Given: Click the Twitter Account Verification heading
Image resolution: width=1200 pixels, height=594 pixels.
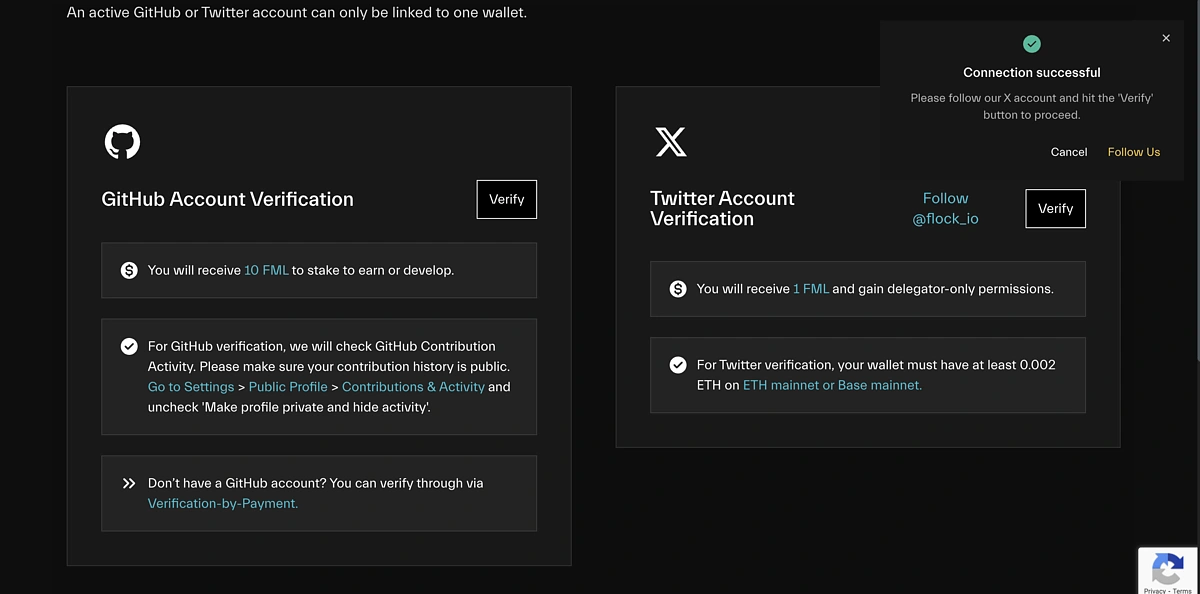Looking at the screenshot, I should point(723,208).
